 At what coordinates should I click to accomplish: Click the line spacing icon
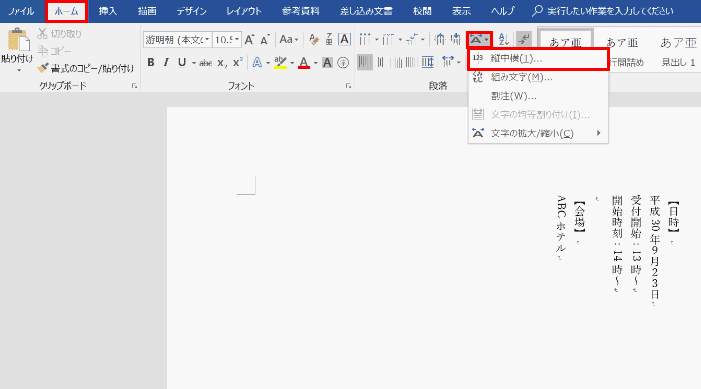click(x=447, y=62)
